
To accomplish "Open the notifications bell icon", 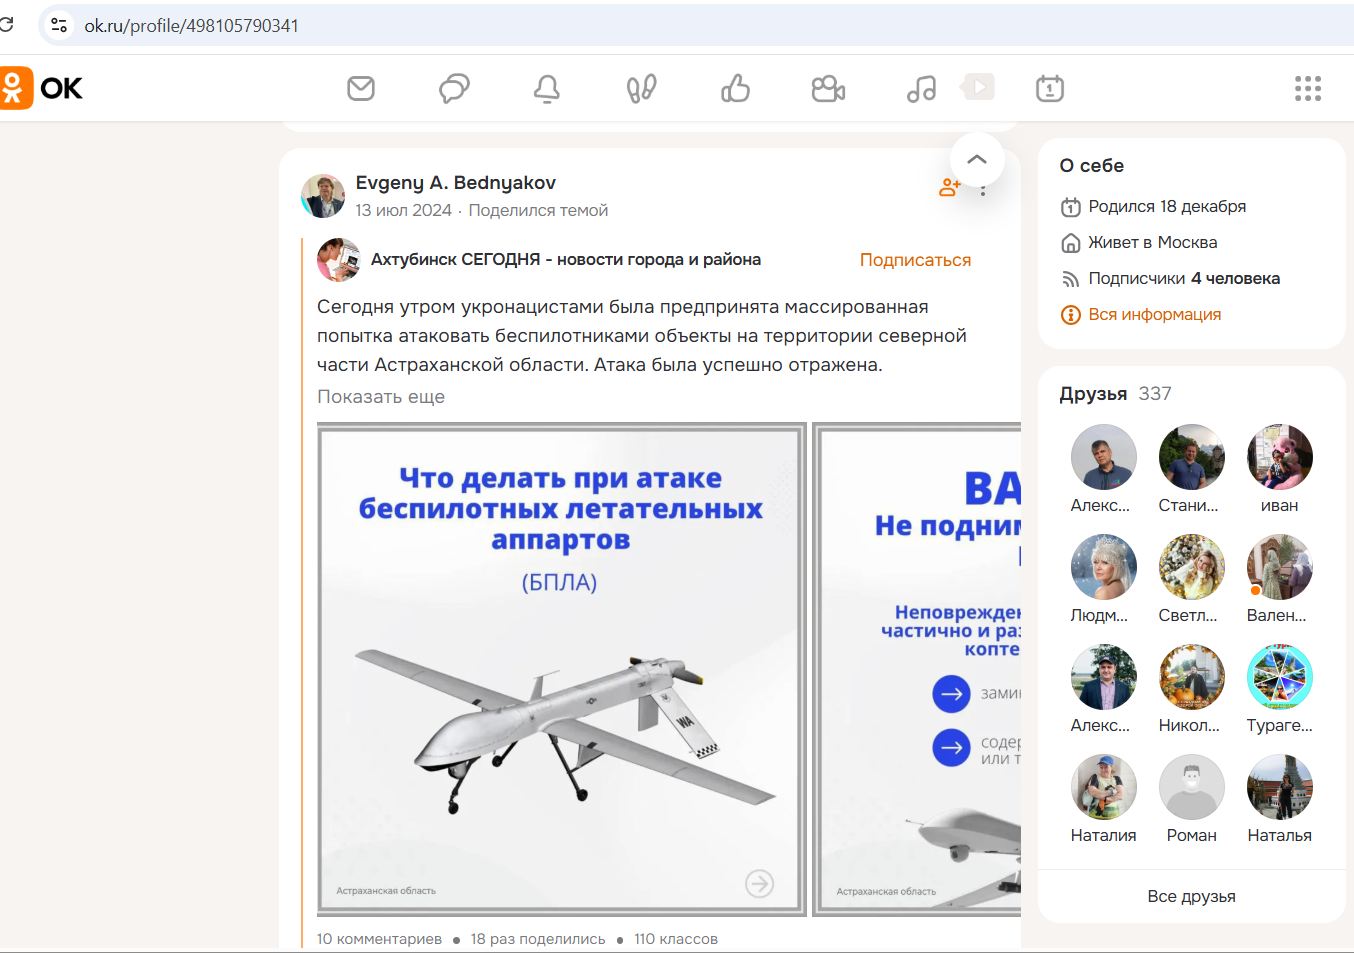I will 545,88.
